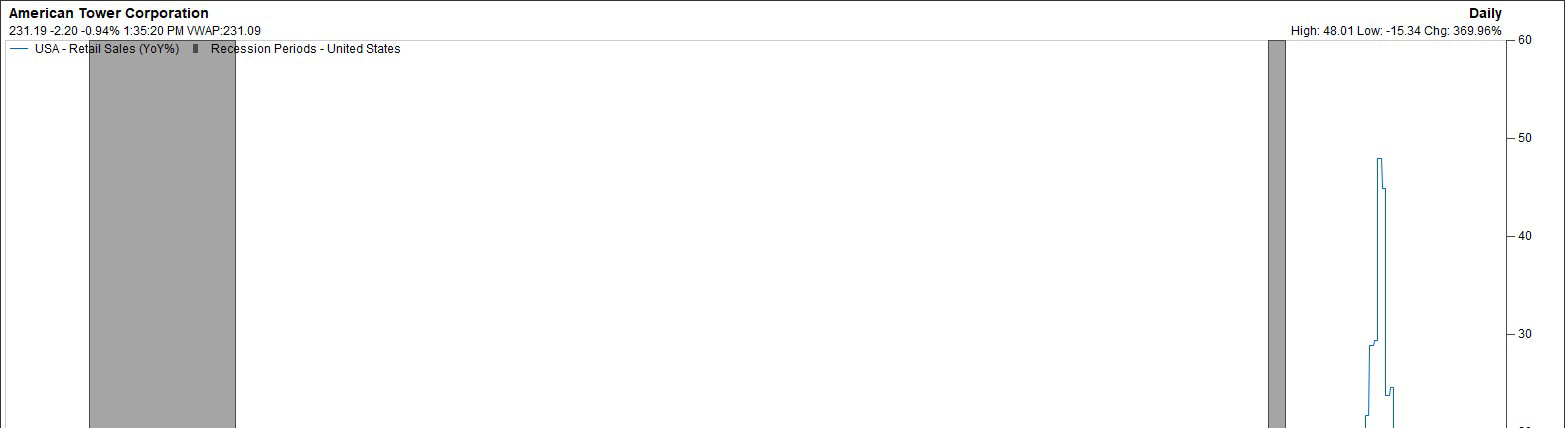Viewport: 1565px width, 428px height.
Task: Click the wide gray recession band on the left
Action: click(x=162, y=234)
